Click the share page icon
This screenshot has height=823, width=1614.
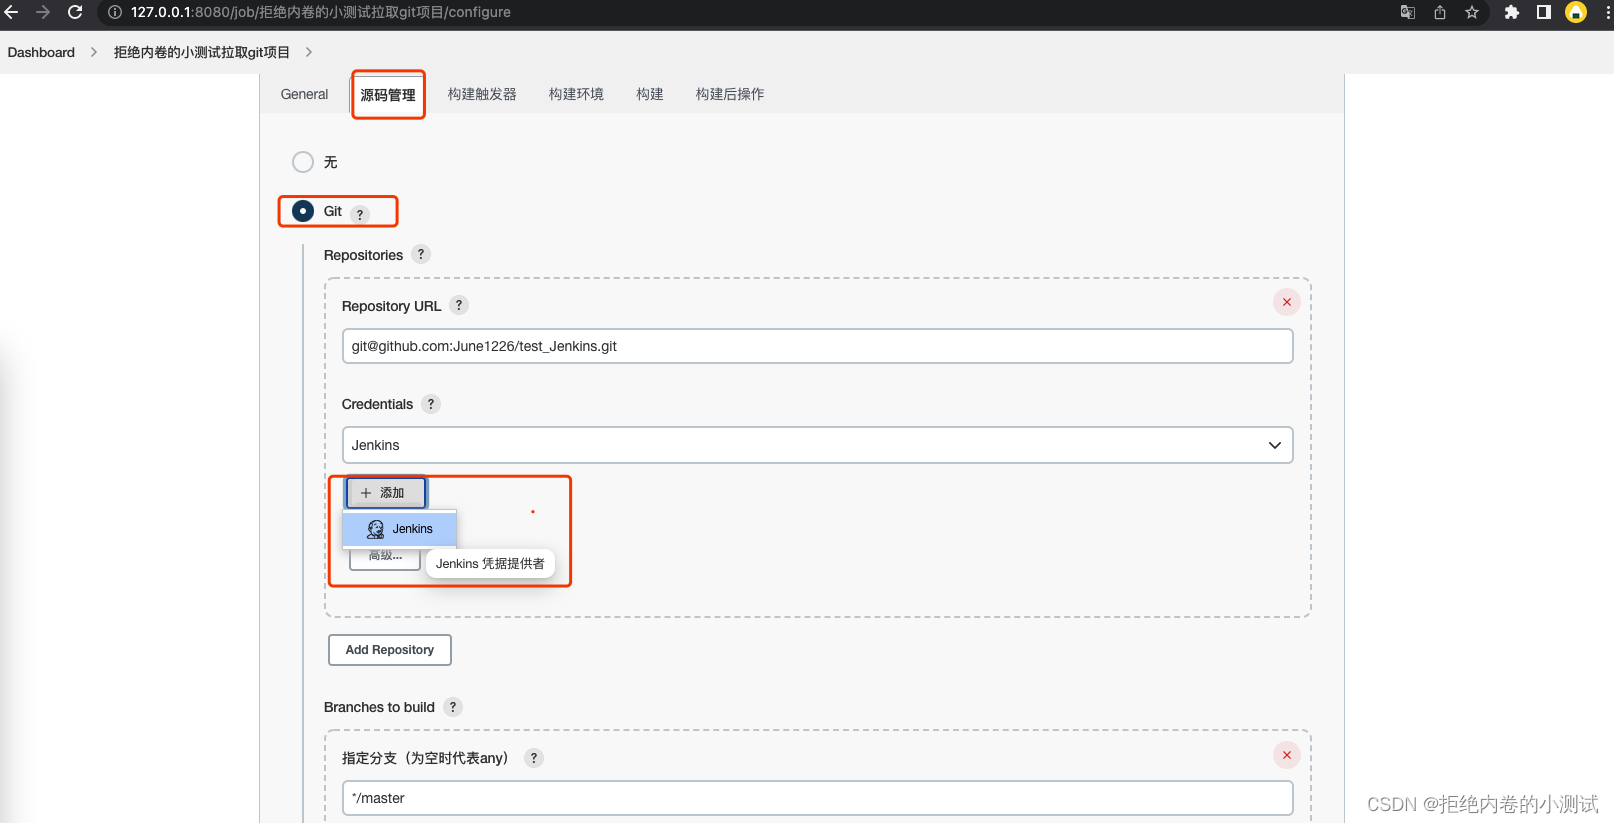[x=1440, y=12]
